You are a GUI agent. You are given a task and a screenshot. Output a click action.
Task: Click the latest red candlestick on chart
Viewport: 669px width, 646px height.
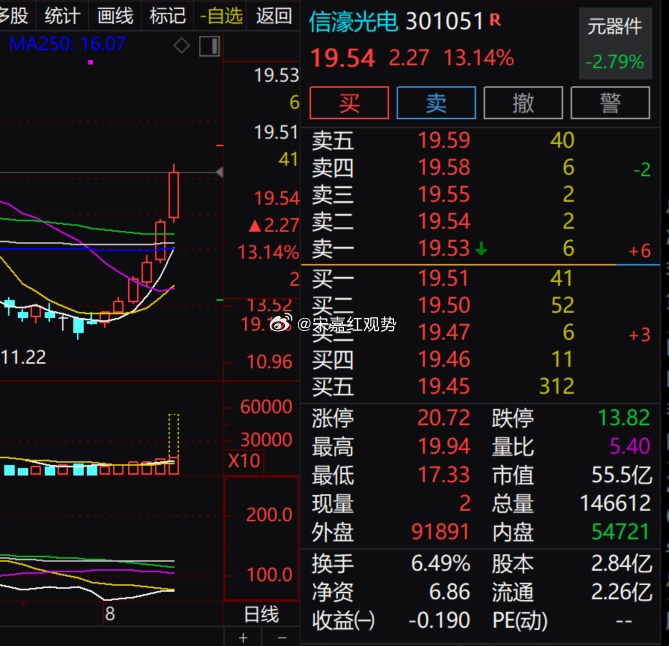[173, 195]
